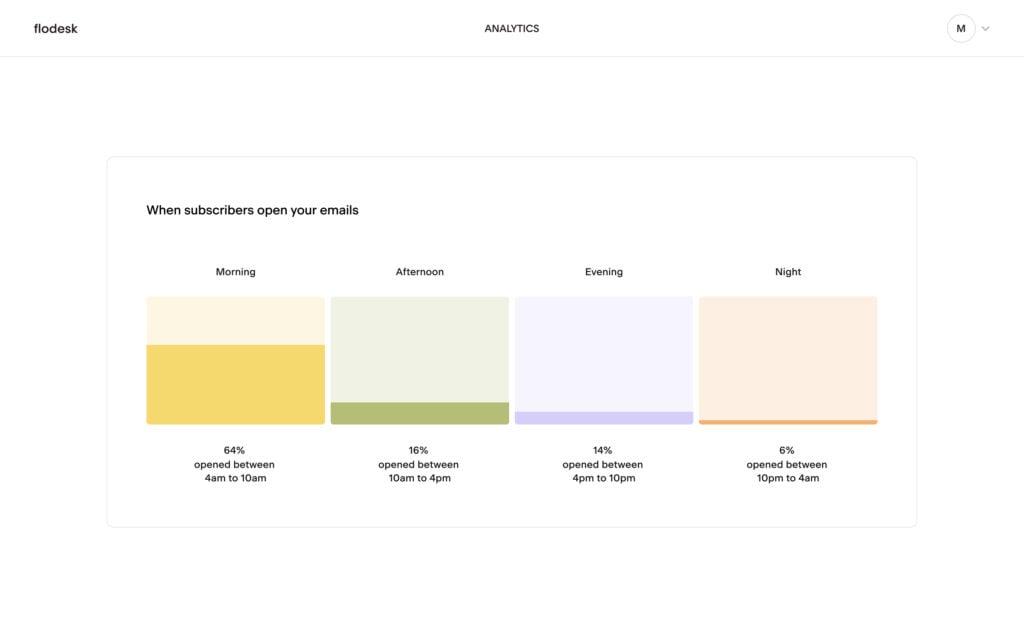Viewport: 1024px width, 640px height.
Task: Click the 4pm to 10pm time range text
Action: click(604, 477)
